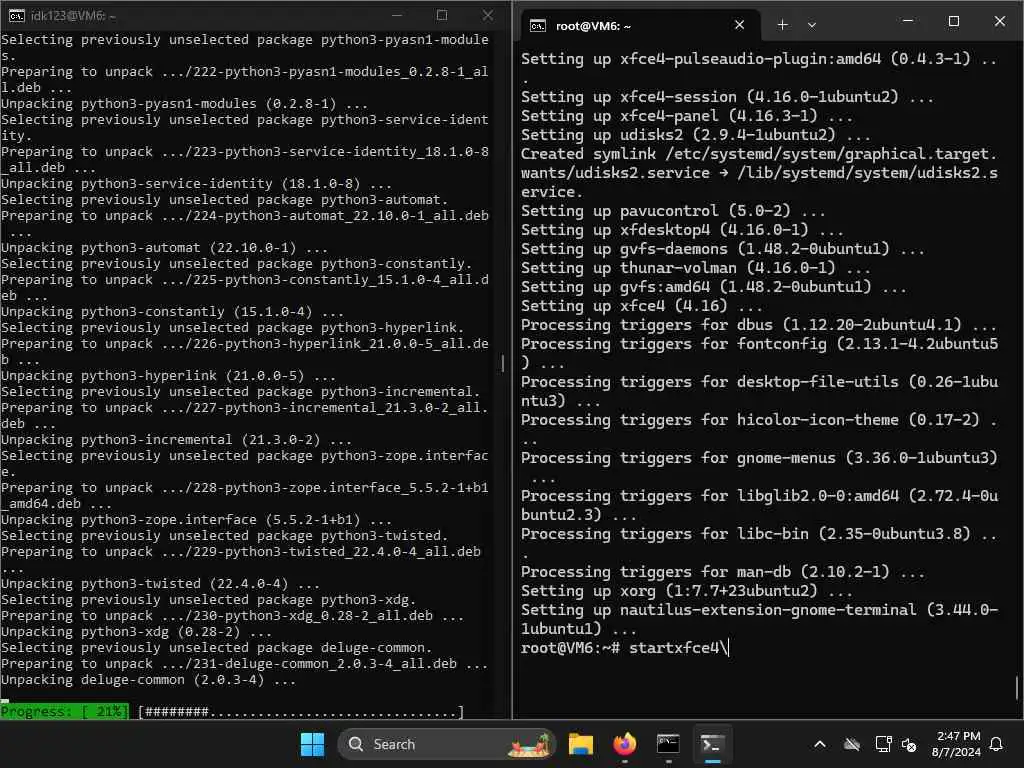1024x768 pixels.
Task: Show hidden system tray icons
Action: pyautogui.click(x=820, y=744)
